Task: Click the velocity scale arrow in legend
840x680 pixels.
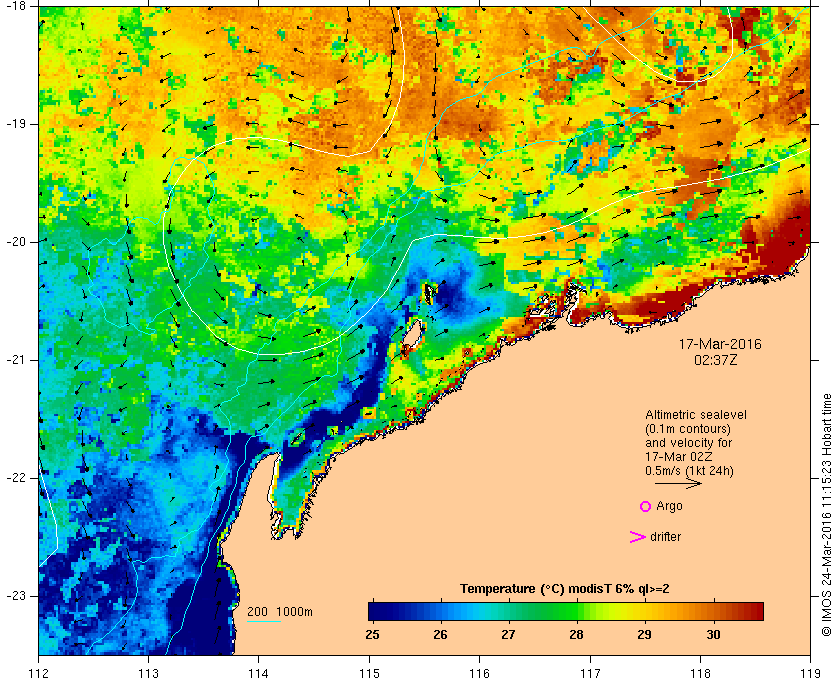Action: coord(678,483)
